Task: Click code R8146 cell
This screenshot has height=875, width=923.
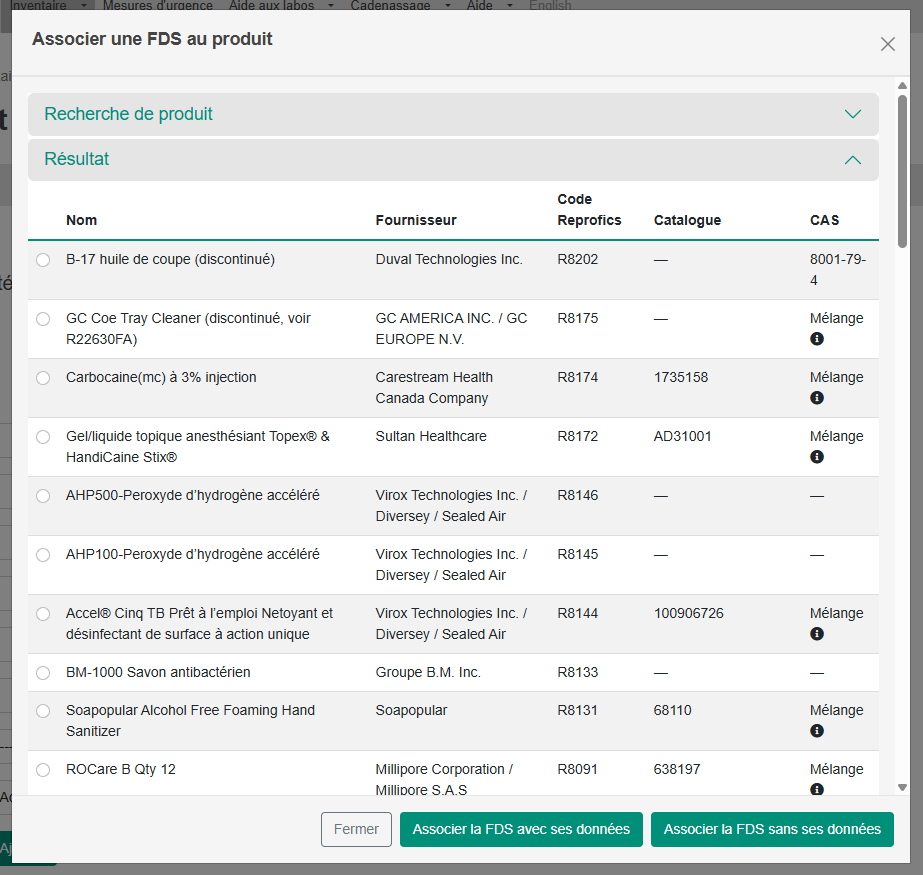Action: (577, 496)
